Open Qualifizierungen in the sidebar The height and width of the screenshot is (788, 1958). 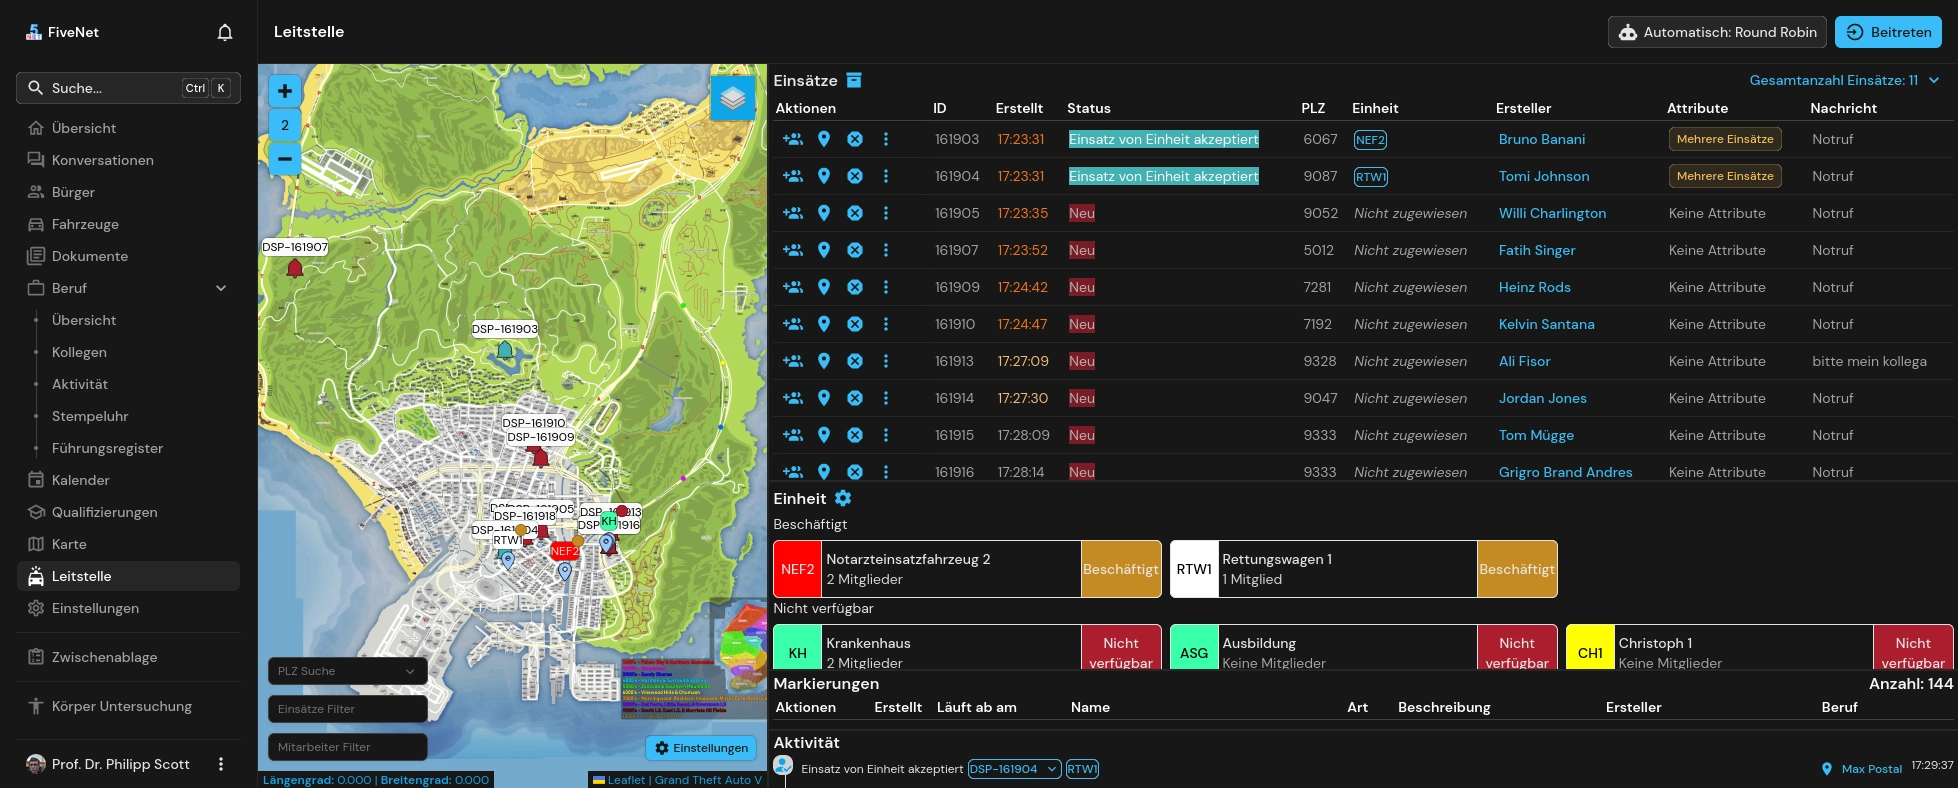pyautogui.click(x=128, y=512)
